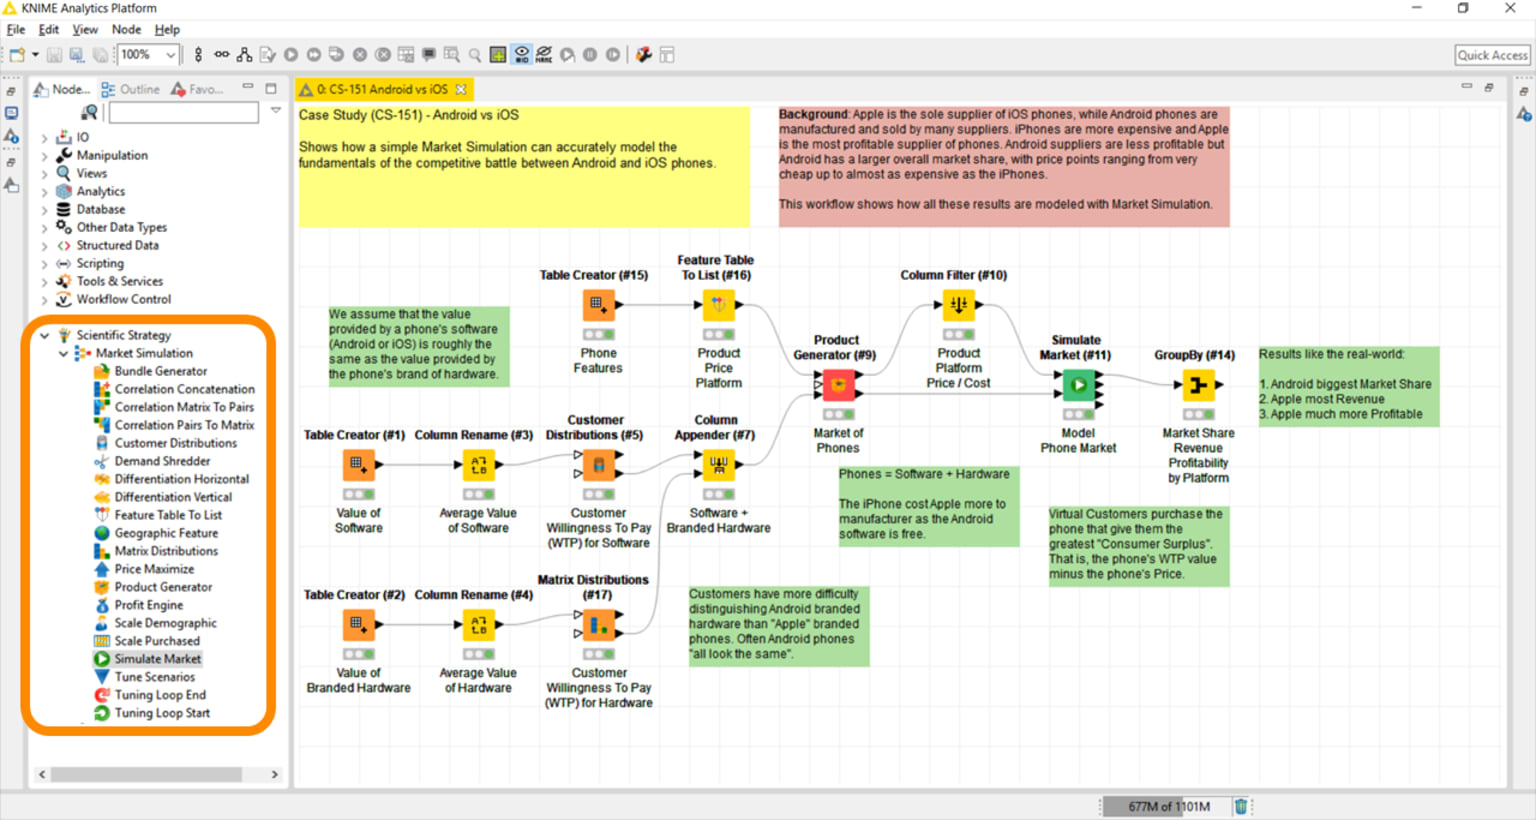Select the Feature Table To List (#16) node

(718, 304)
